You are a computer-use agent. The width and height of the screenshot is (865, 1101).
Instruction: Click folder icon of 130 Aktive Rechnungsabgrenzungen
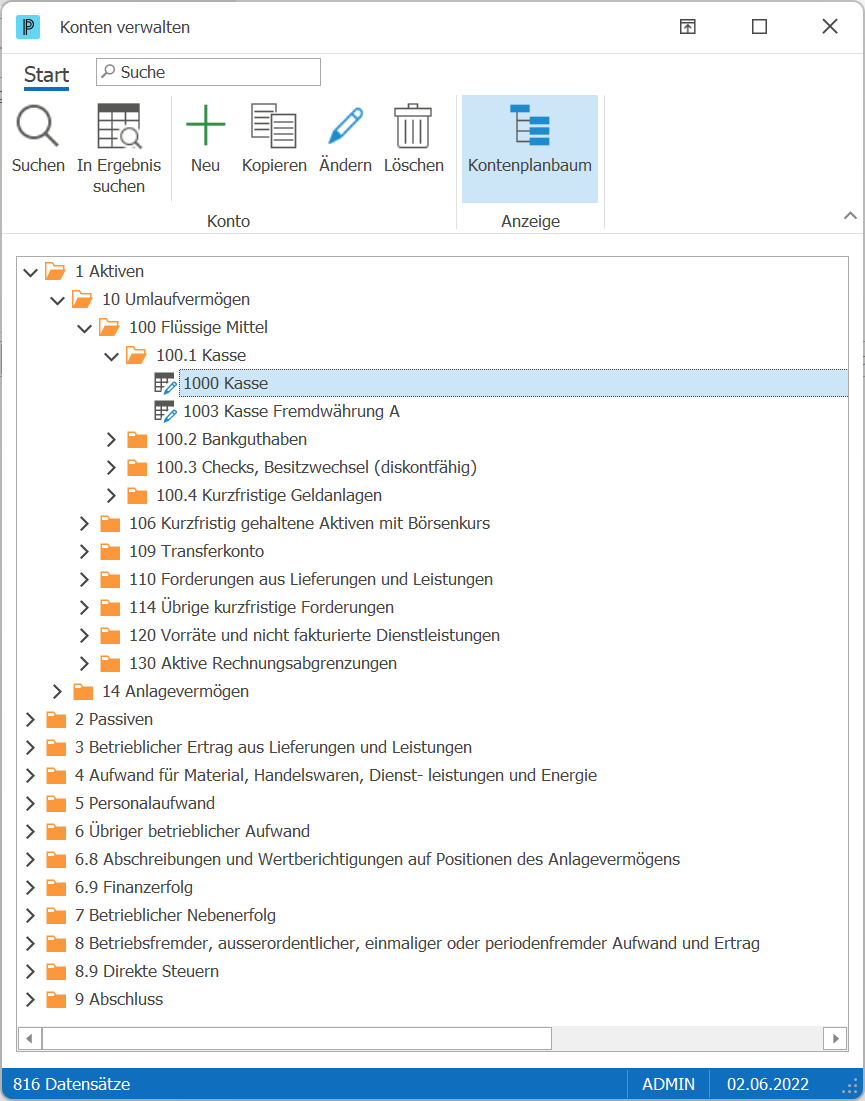coord(110,664)
